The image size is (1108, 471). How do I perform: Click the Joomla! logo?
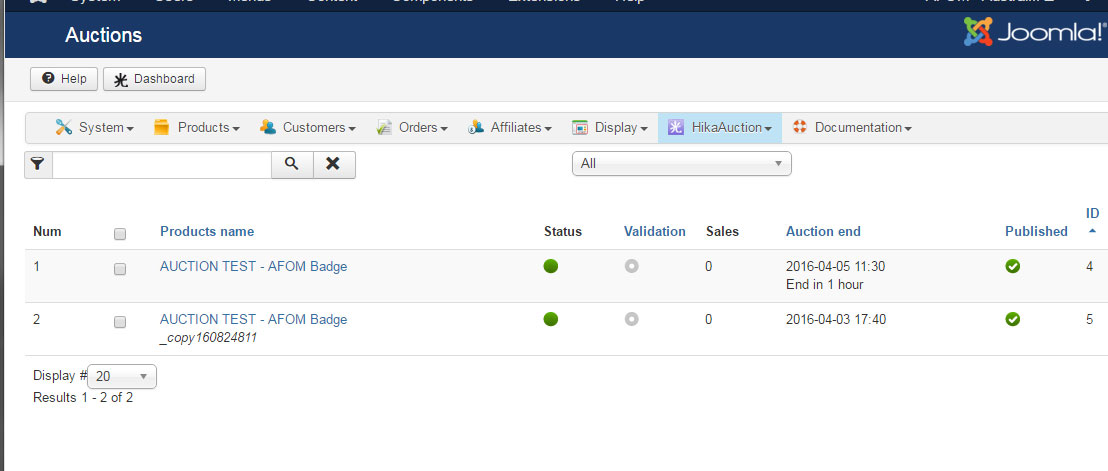coord(1035,32)
